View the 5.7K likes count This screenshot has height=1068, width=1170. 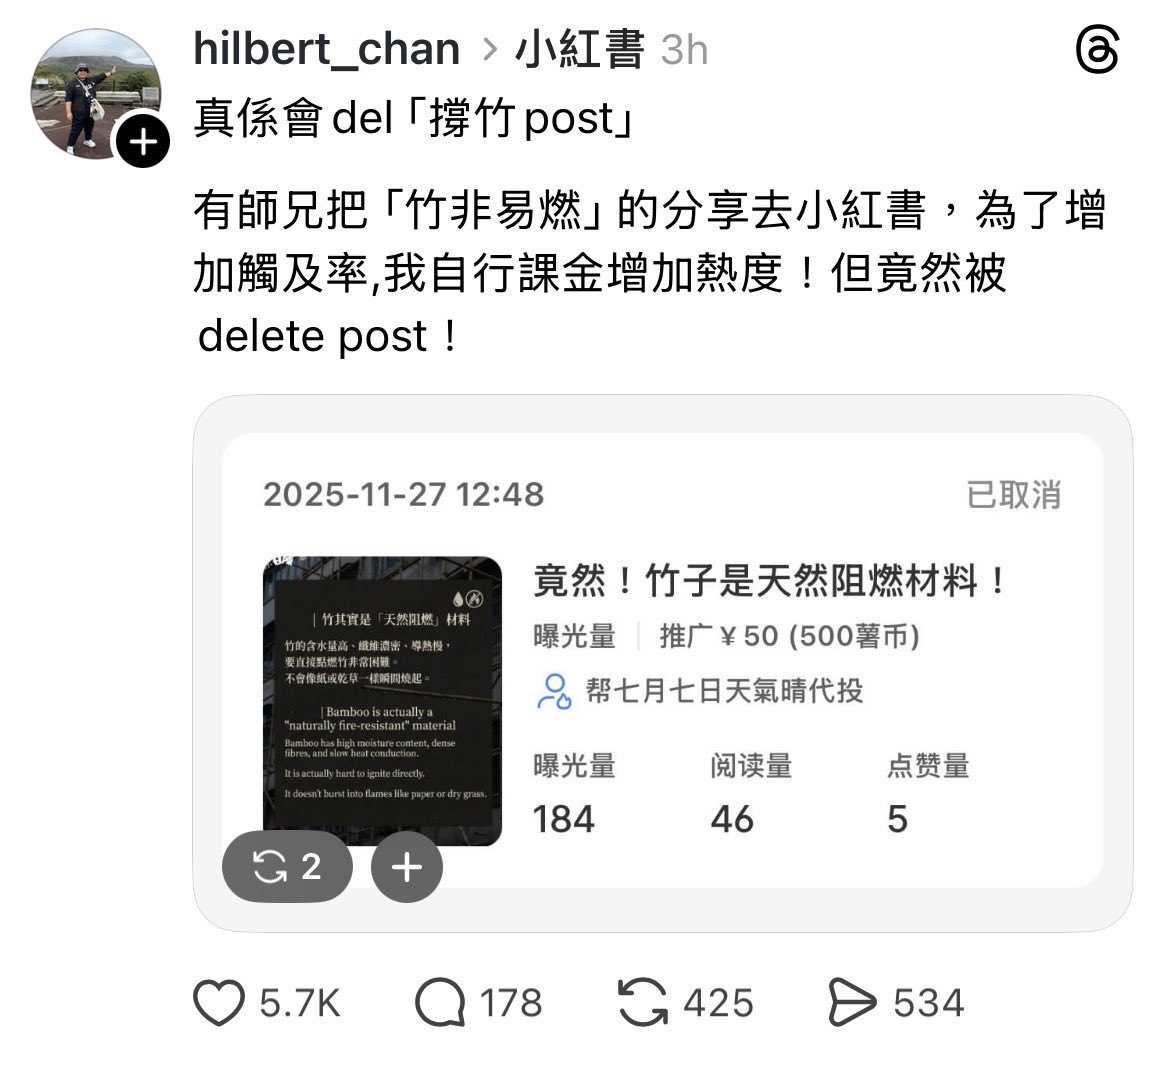coord(299,1002)
